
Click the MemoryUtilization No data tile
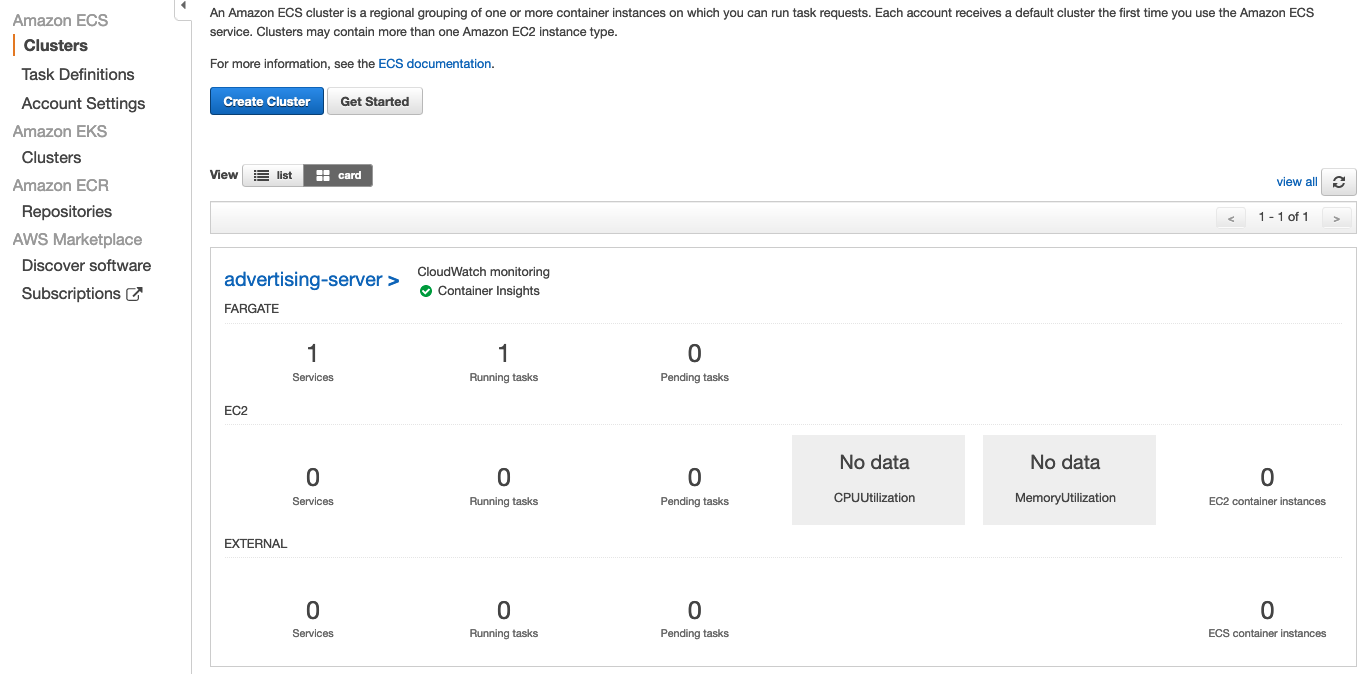pyautogui.click(x=1069, y=479)
